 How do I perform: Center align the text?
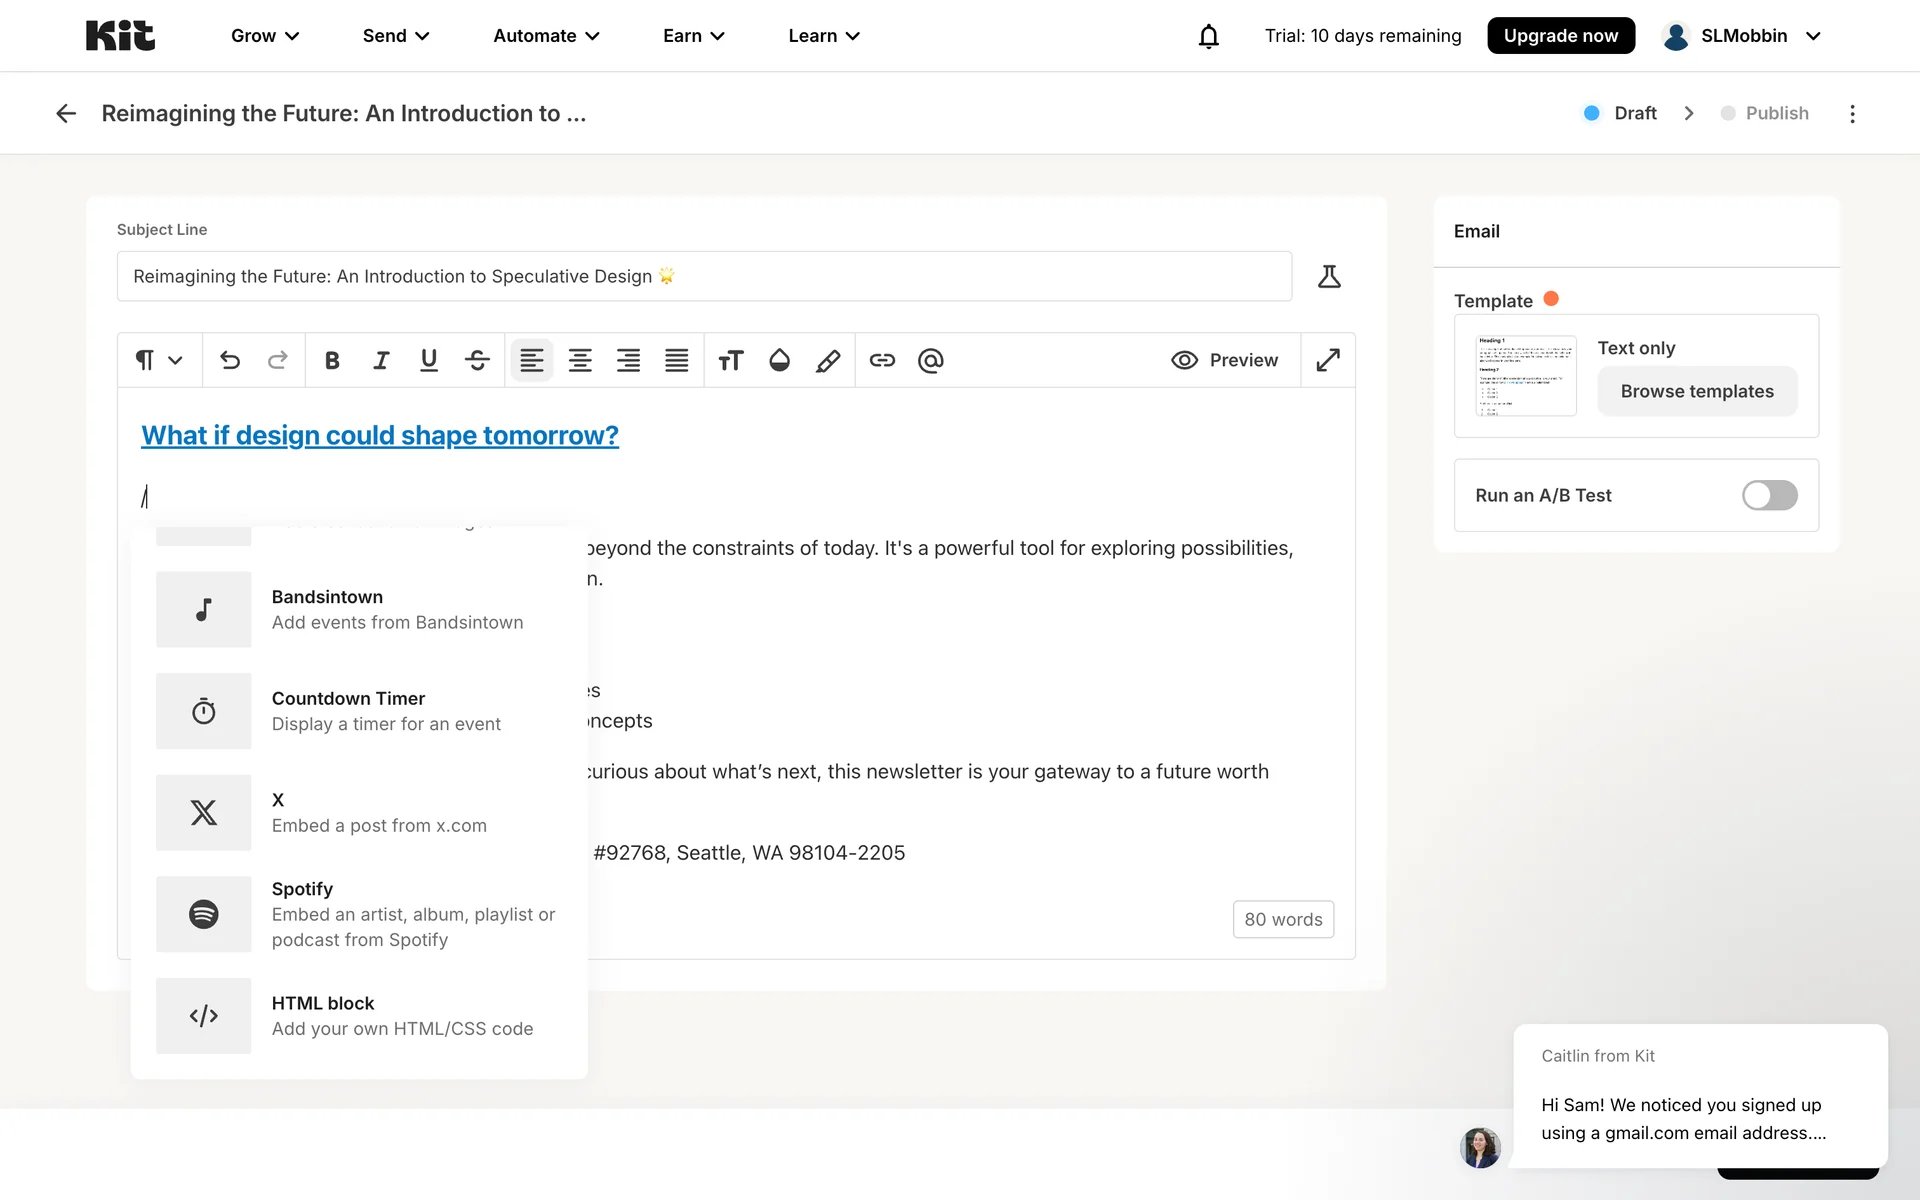click(x=580, y=360)
